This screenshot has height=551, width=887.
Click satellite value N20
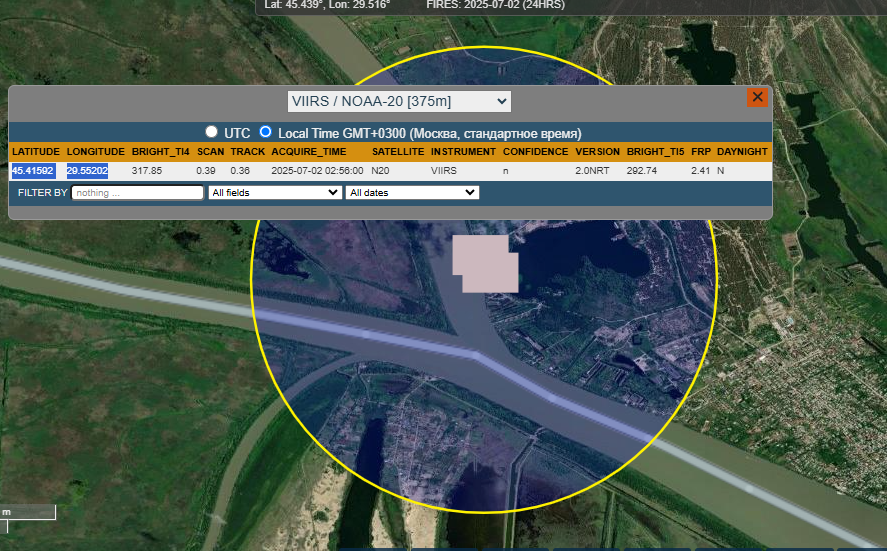pyautogui.click(x=380, y=170)
